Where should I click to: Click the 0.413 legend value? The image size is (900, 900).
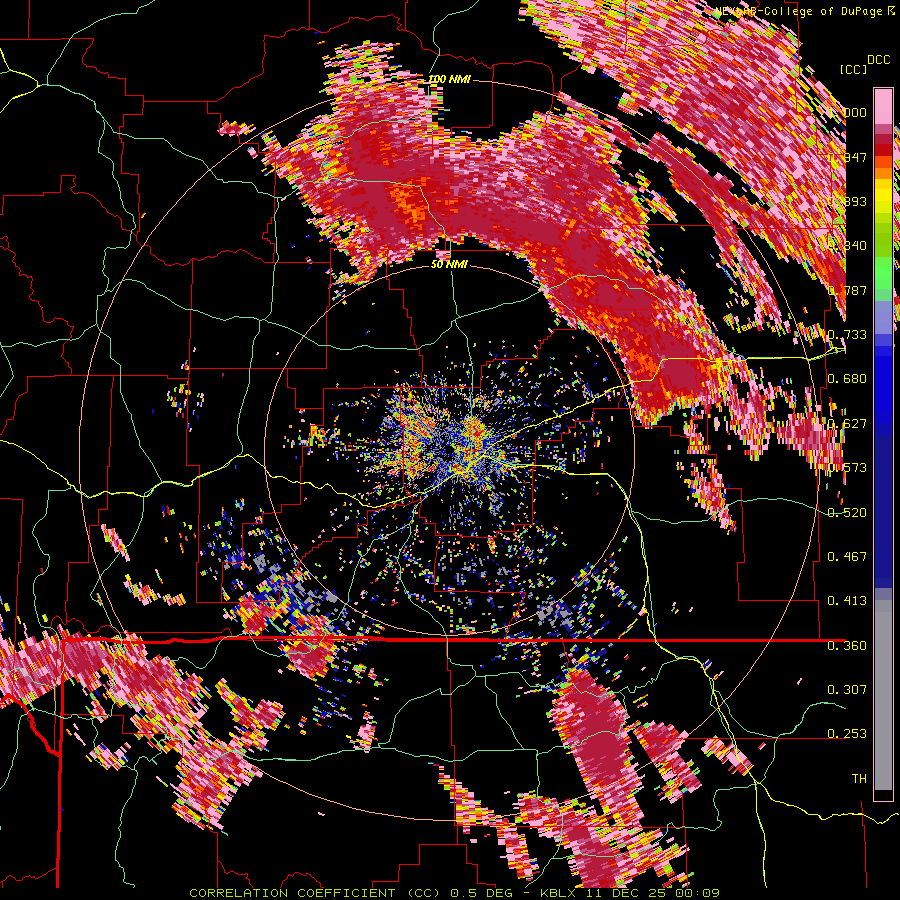click(x=847, y=601)
